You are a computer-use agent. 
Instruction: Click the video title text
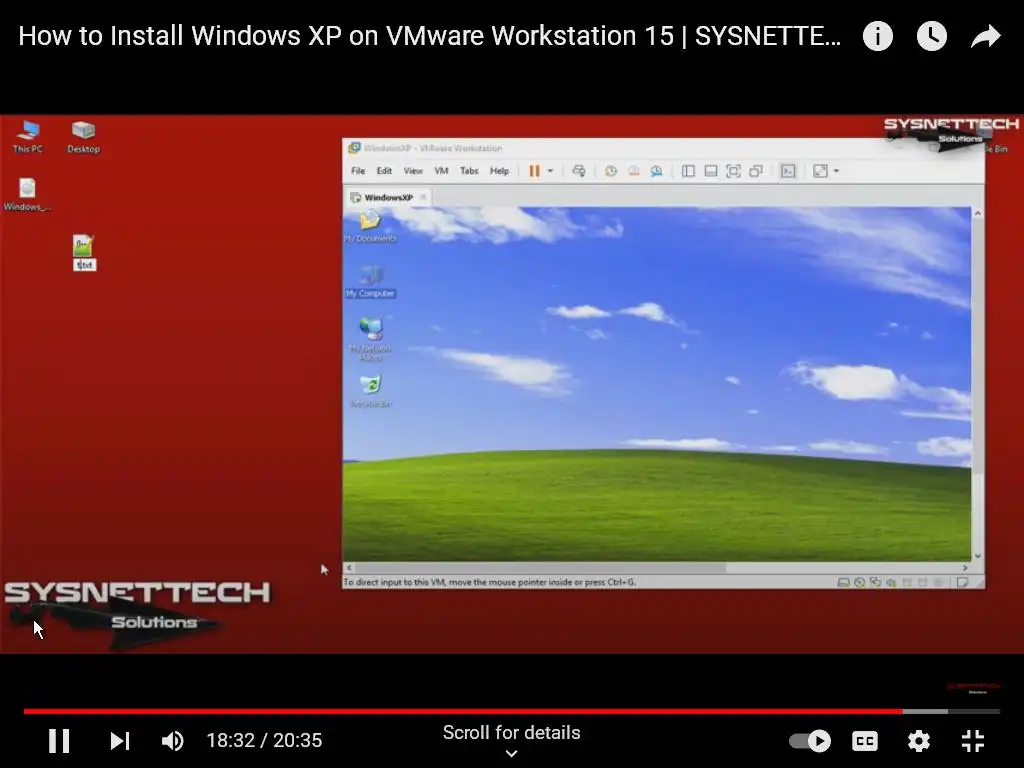tap(430, 36)
